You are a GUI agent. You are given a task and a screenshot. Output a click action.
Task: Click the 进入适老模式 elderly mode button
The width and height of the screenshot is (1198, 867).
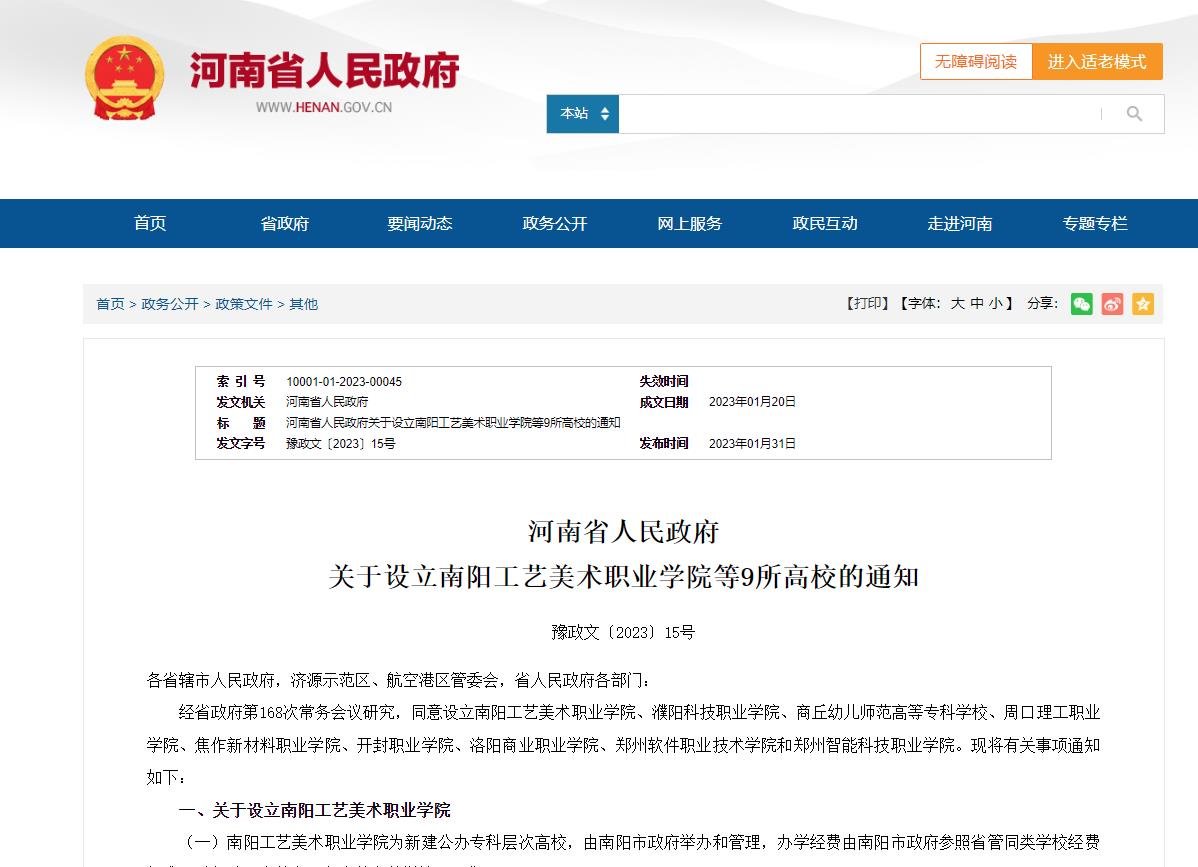click(x=1098, y=61)
